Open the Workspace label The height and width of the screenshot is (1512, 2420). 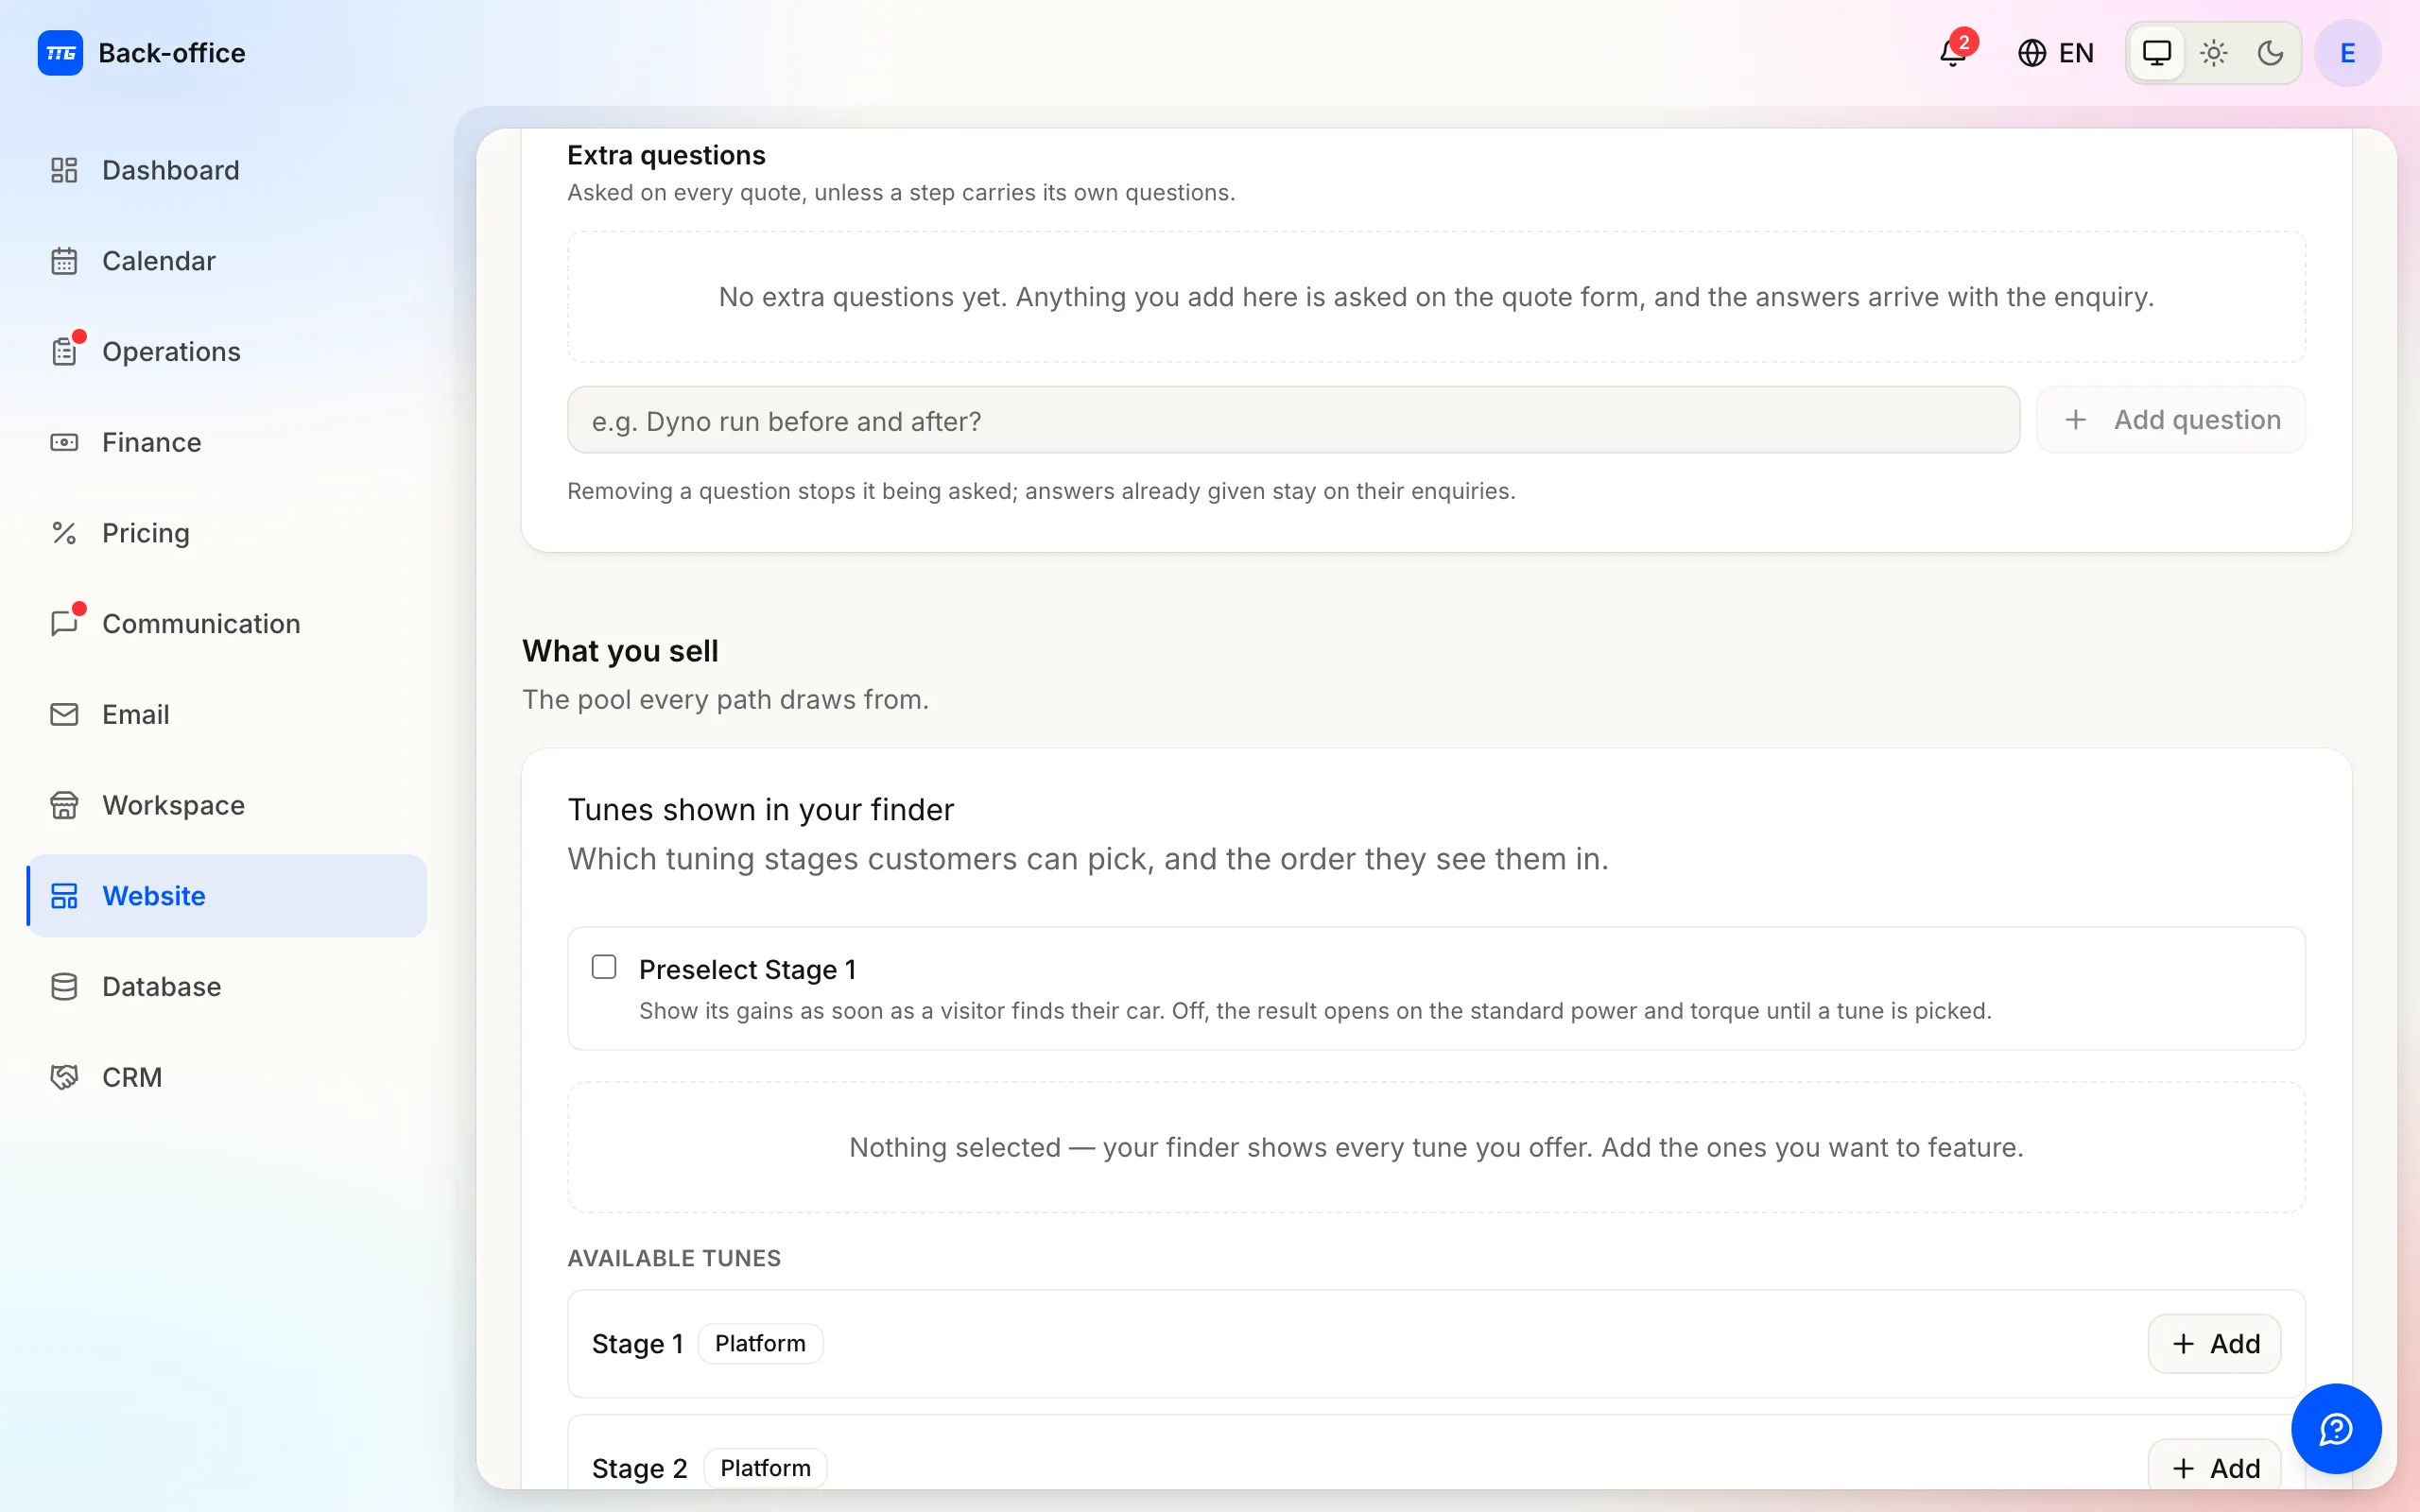pos(173,805)
